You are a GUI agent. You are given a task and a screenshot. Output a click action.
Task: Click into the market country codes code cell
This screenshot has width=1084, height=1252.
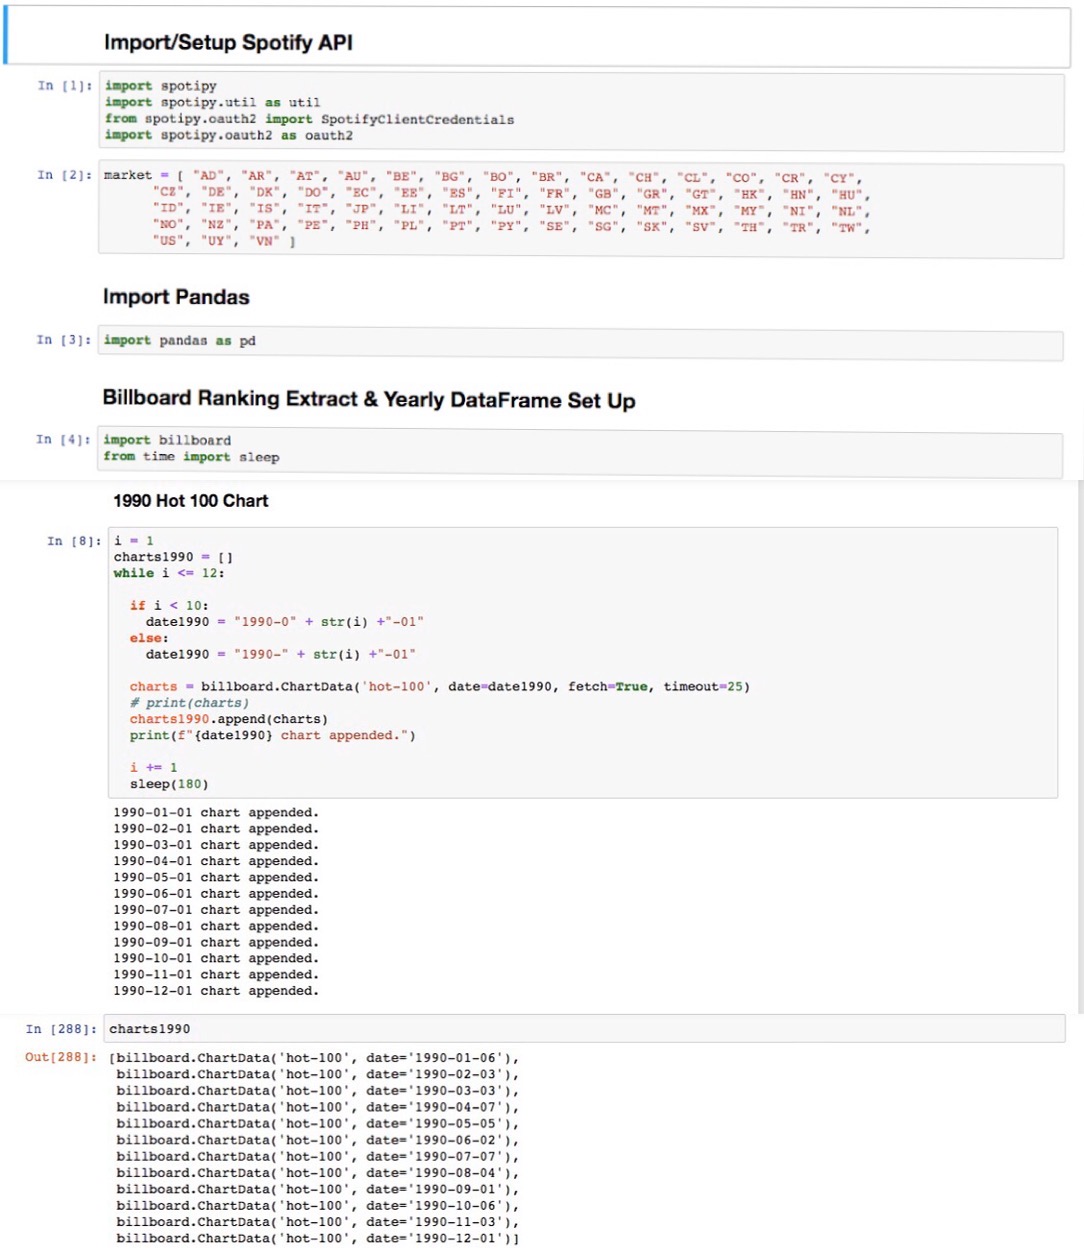point(580,208)
